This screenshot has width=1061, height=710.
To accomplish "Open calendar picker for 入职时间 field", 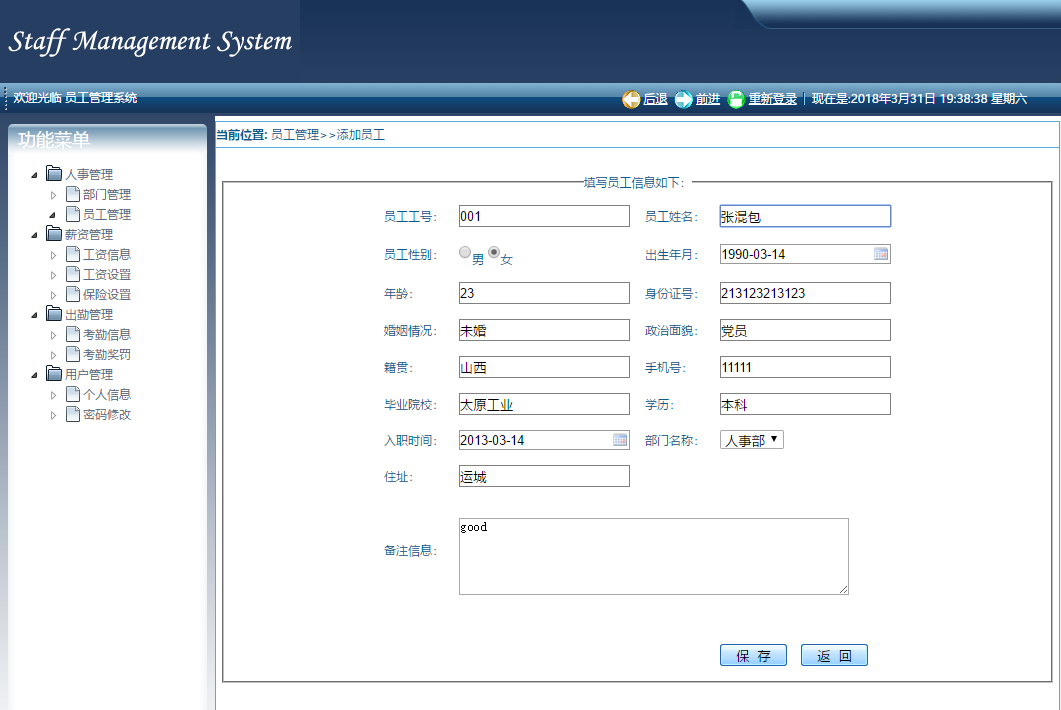I will click(620, 440).
